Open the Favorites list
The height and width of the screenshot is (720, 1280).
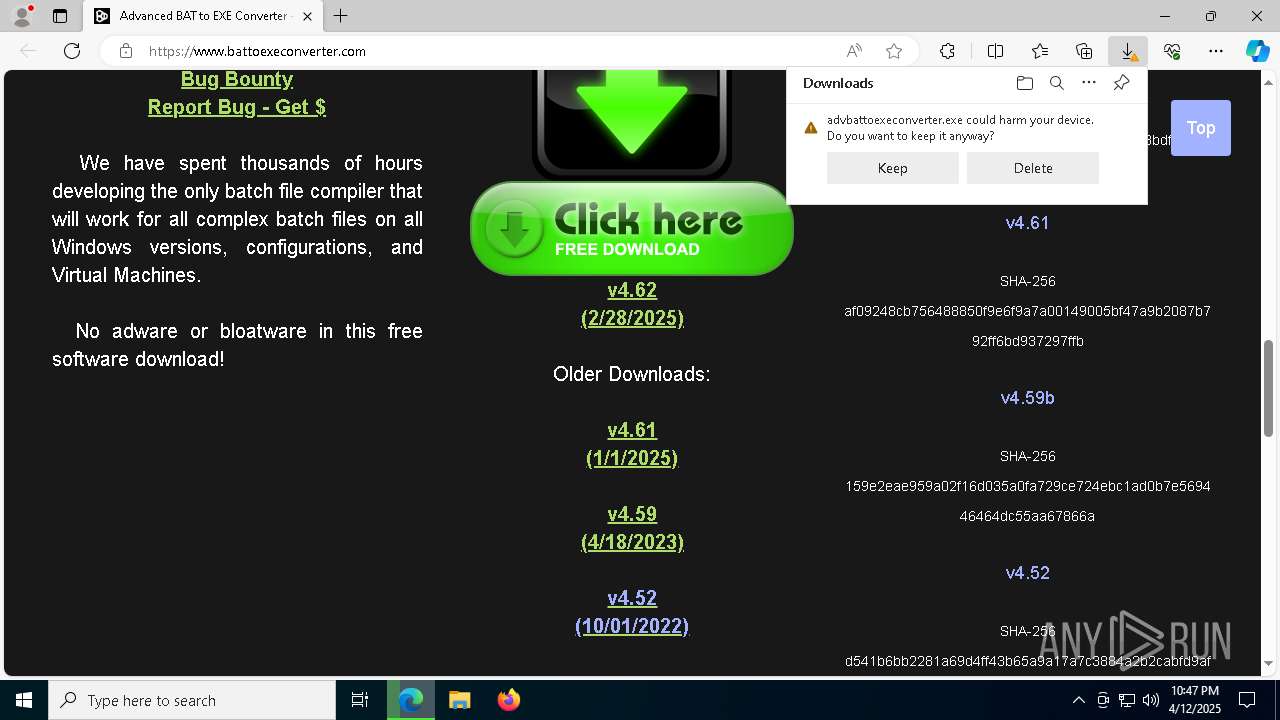(x=1040, y=51)
